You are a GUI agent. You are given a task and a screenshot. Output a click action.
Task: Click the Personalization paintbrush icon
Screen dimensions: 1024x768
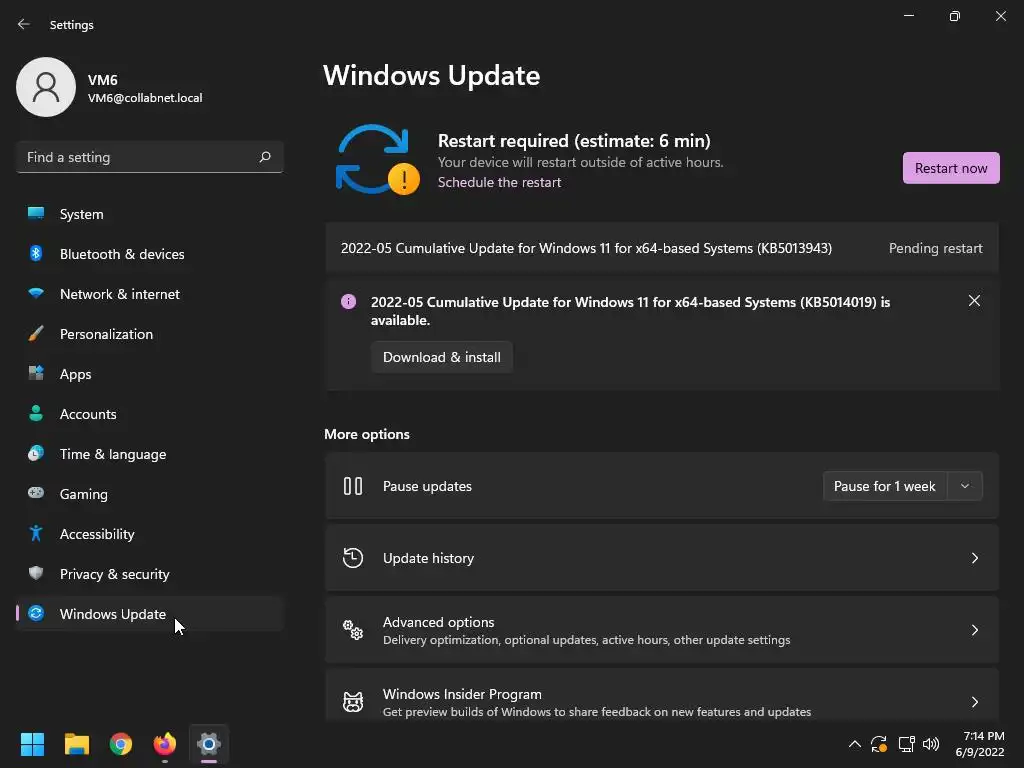36,334
